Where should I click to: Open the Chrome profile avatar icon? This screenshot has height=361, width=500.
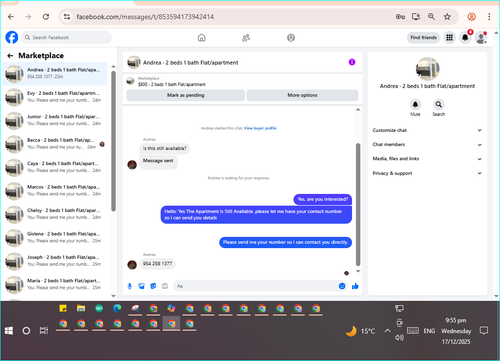[x=471, y=17]
